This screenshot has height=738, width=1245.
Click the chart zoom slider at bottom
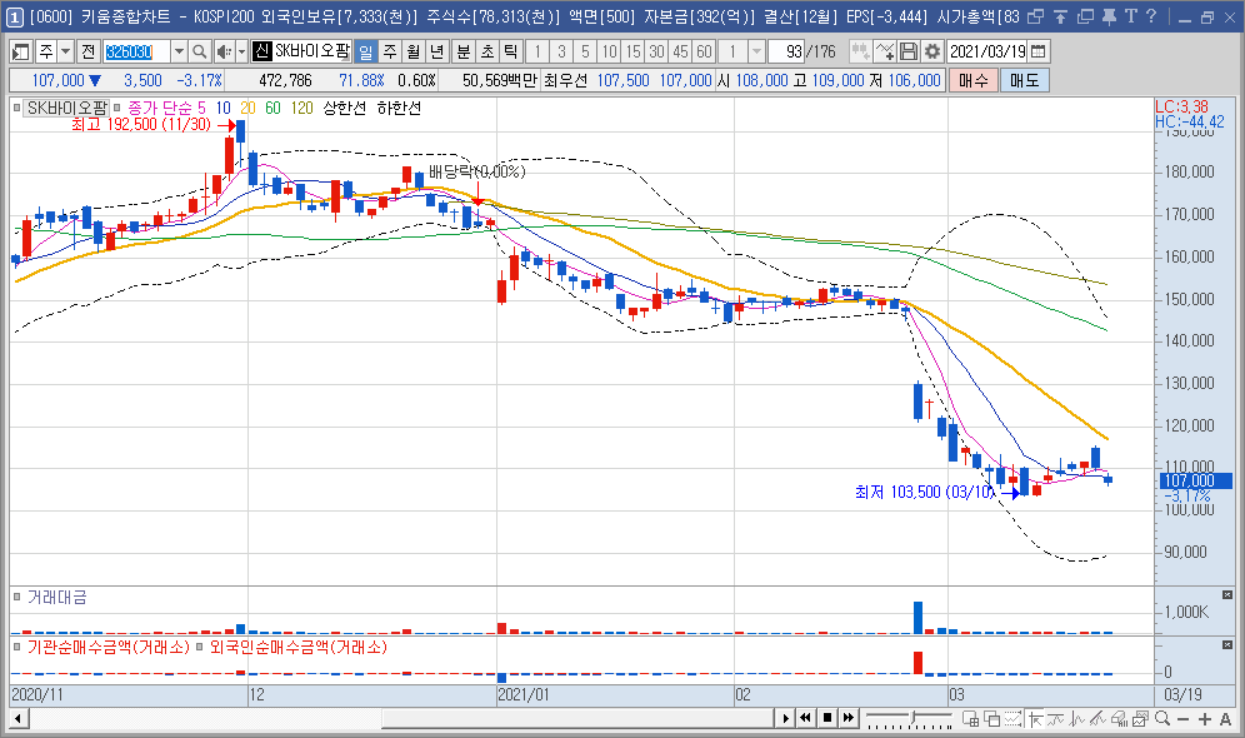[x=908, y=718]
